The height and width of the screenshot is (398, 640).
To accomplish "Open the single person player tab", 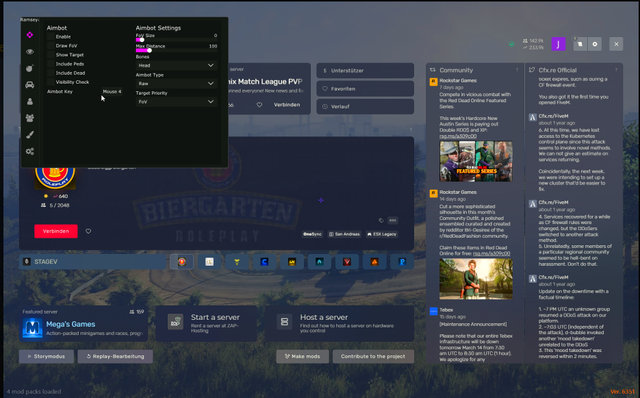I will tap(30, 101).
